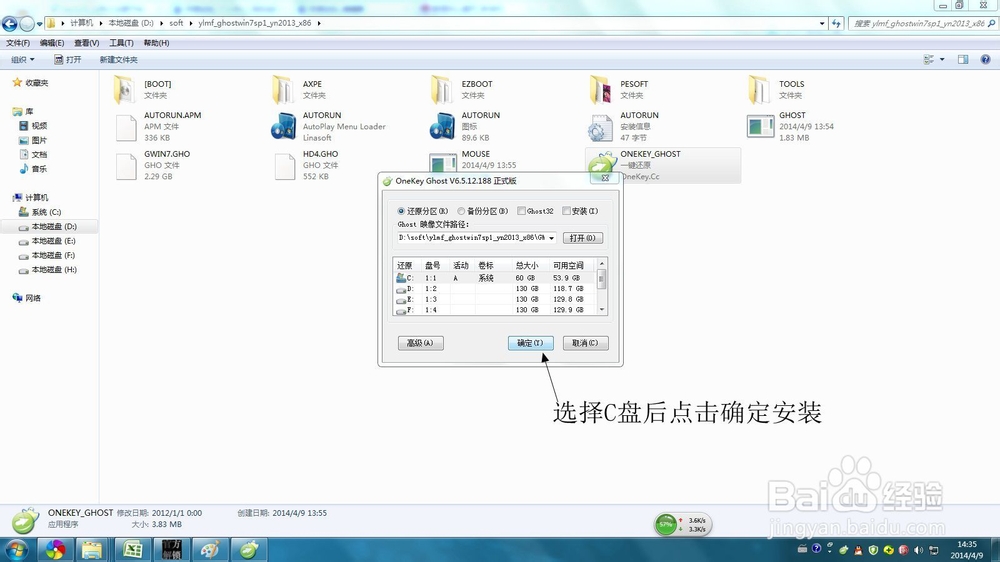1000x562 pixels.
Task: Select the ONEKEY_GHOST application icon
Action: [x=601, y=163]
